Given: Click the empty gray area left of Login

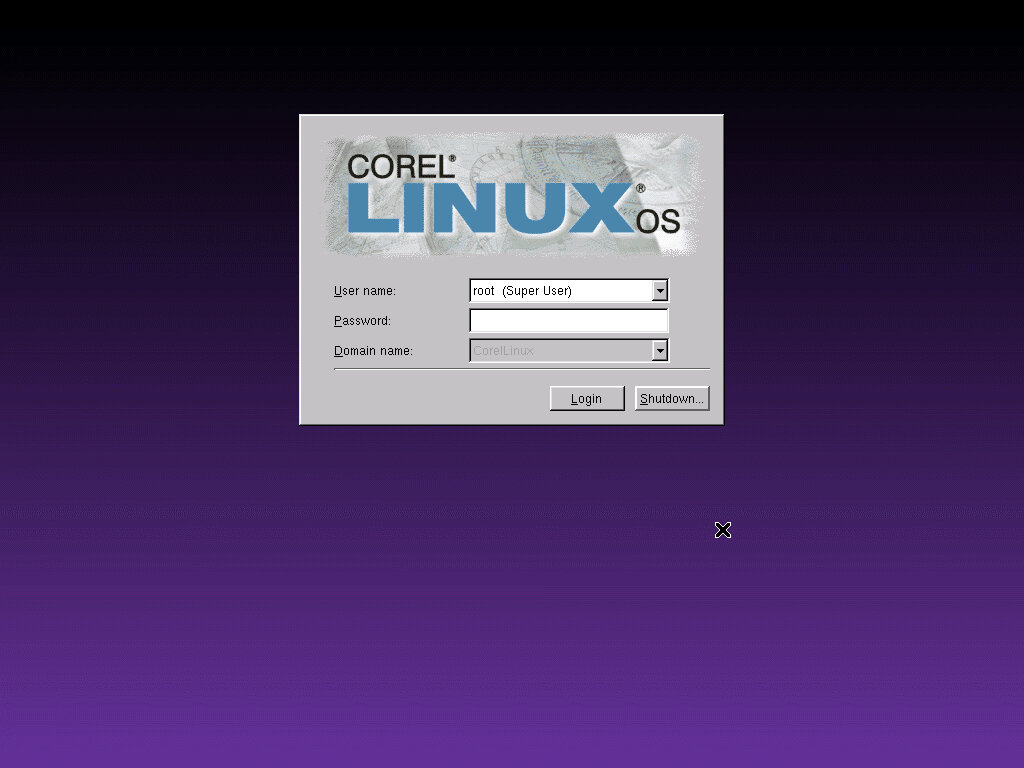Looking at the screenshot, I should tap(440, 399).
